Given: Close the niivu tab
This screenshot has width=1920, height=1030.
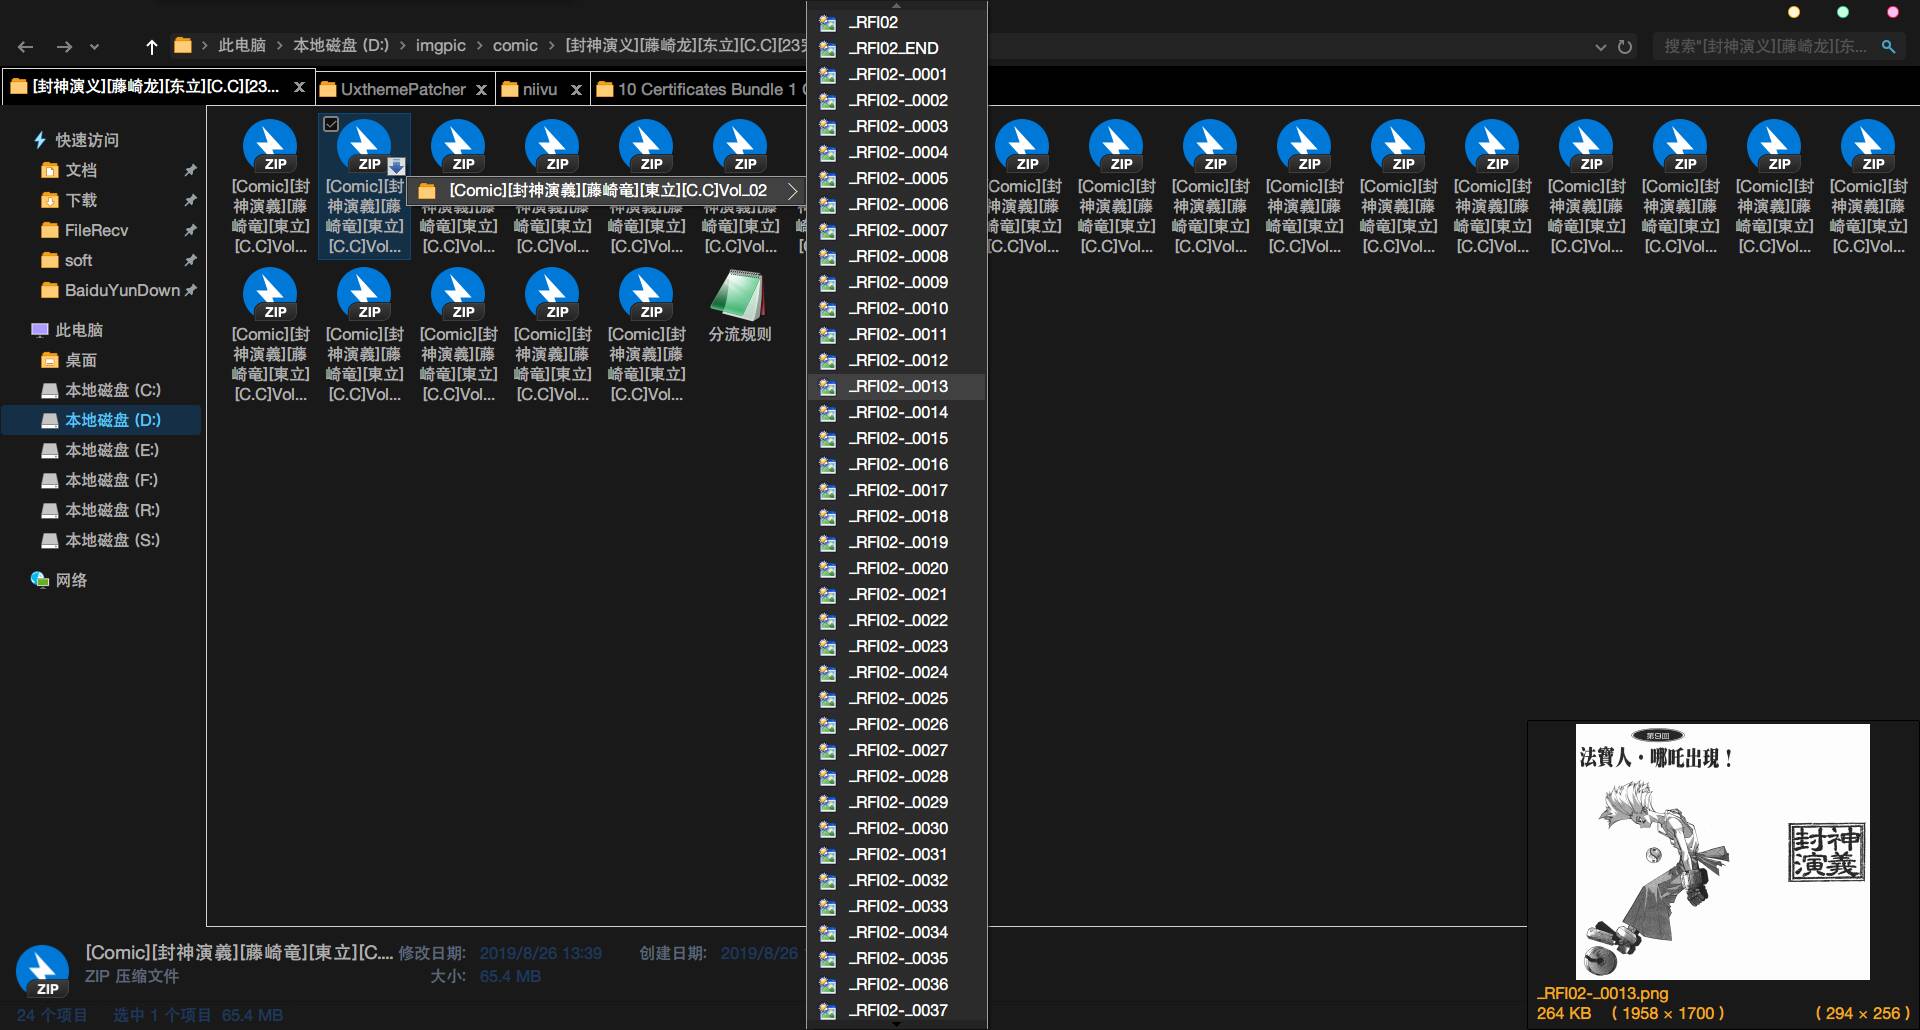Looking at the screenshot, I should (x=576, y=90).
